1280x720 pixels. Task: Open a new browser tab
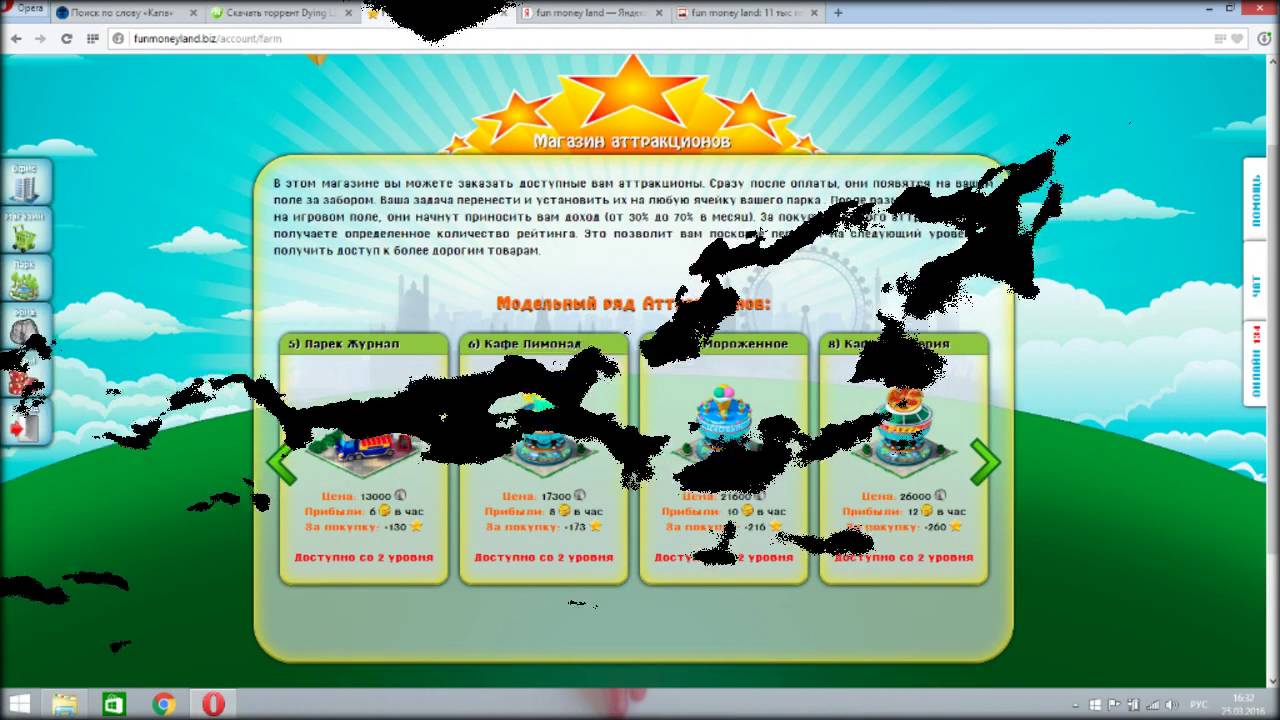coord(838,13)
